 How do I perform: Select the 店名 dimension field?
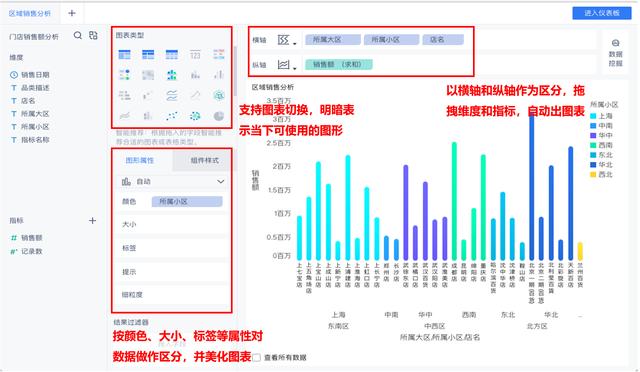[28, 101]
